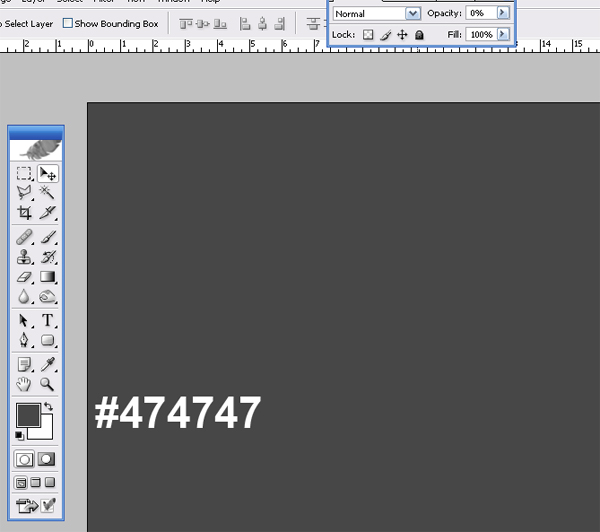
Task: Select the Brush tool
Action: pyautogui.click(x=48, y=237)
